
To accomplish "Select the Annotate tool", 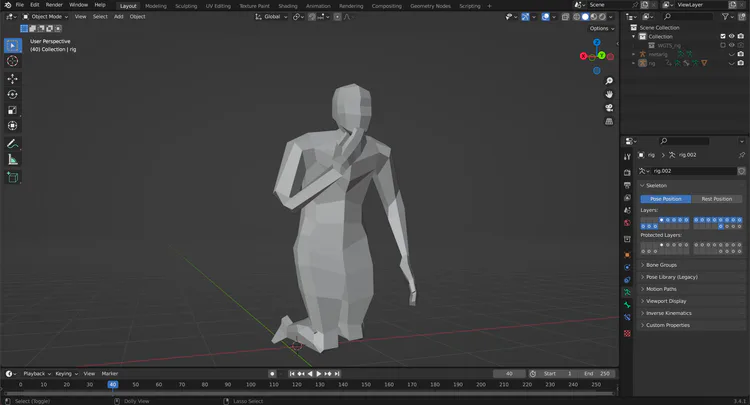I will pos(13,144).
